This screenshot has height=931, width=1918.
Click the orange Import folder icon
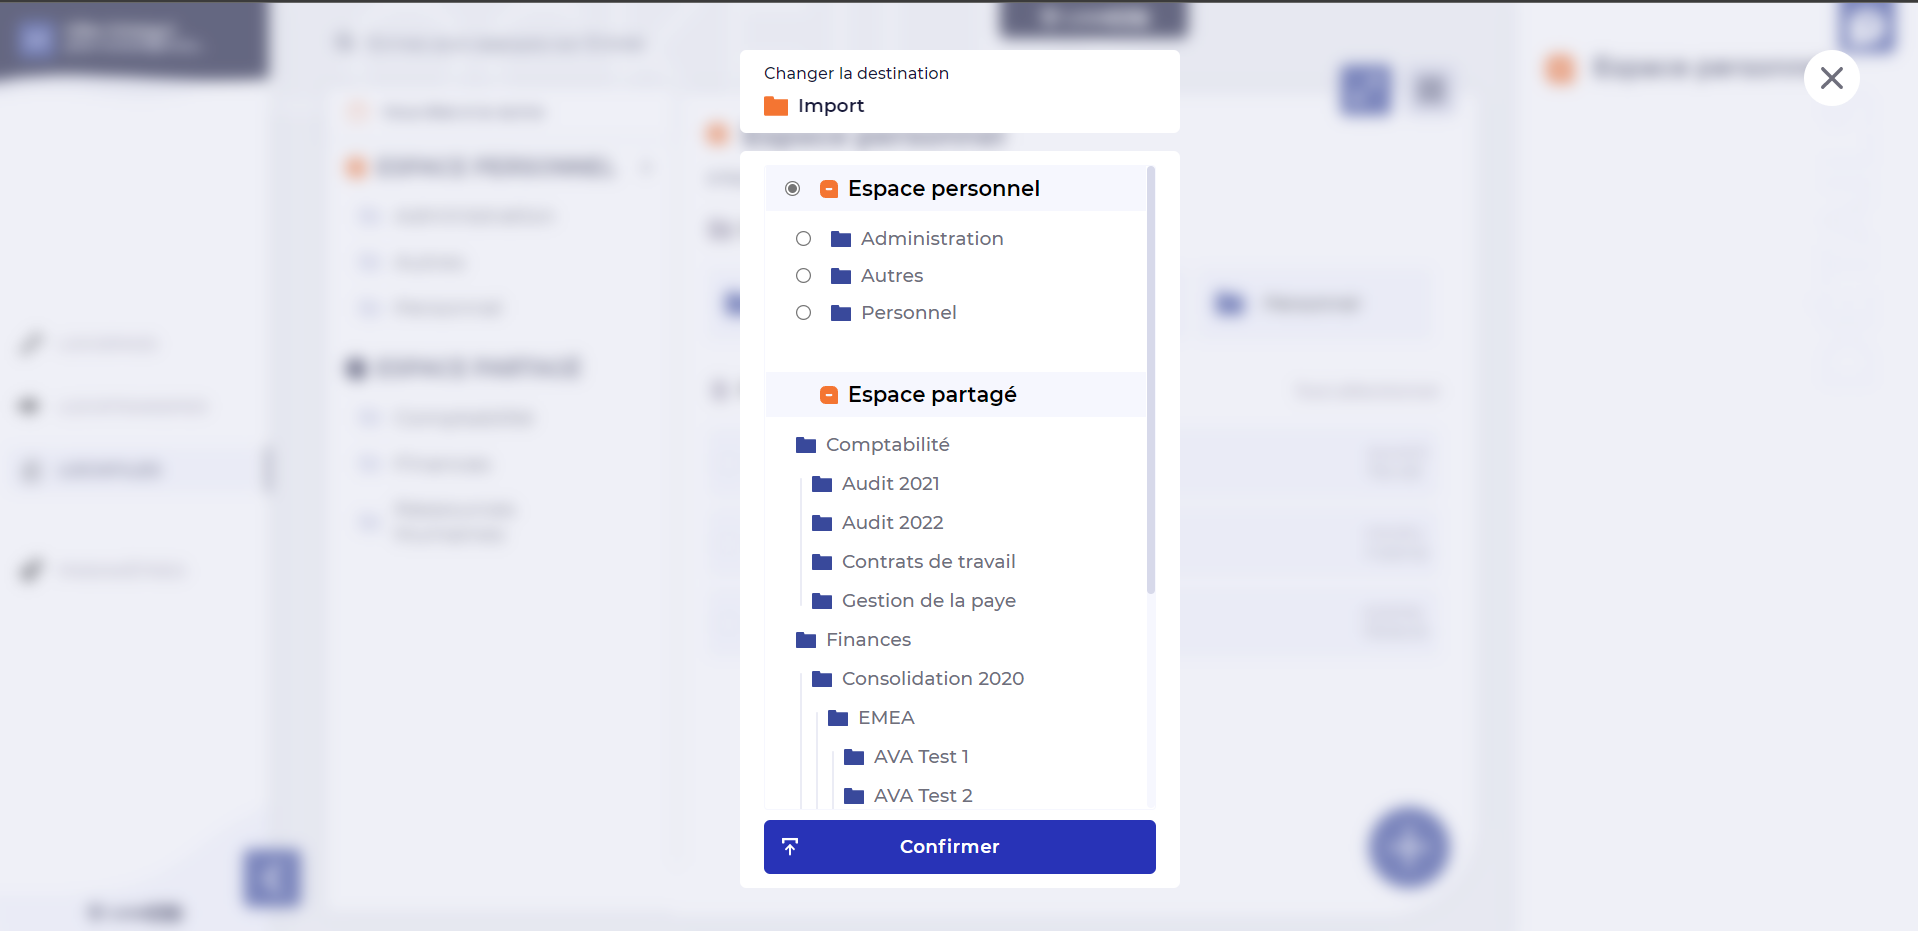pyautogui.click(x=775, y=106)
